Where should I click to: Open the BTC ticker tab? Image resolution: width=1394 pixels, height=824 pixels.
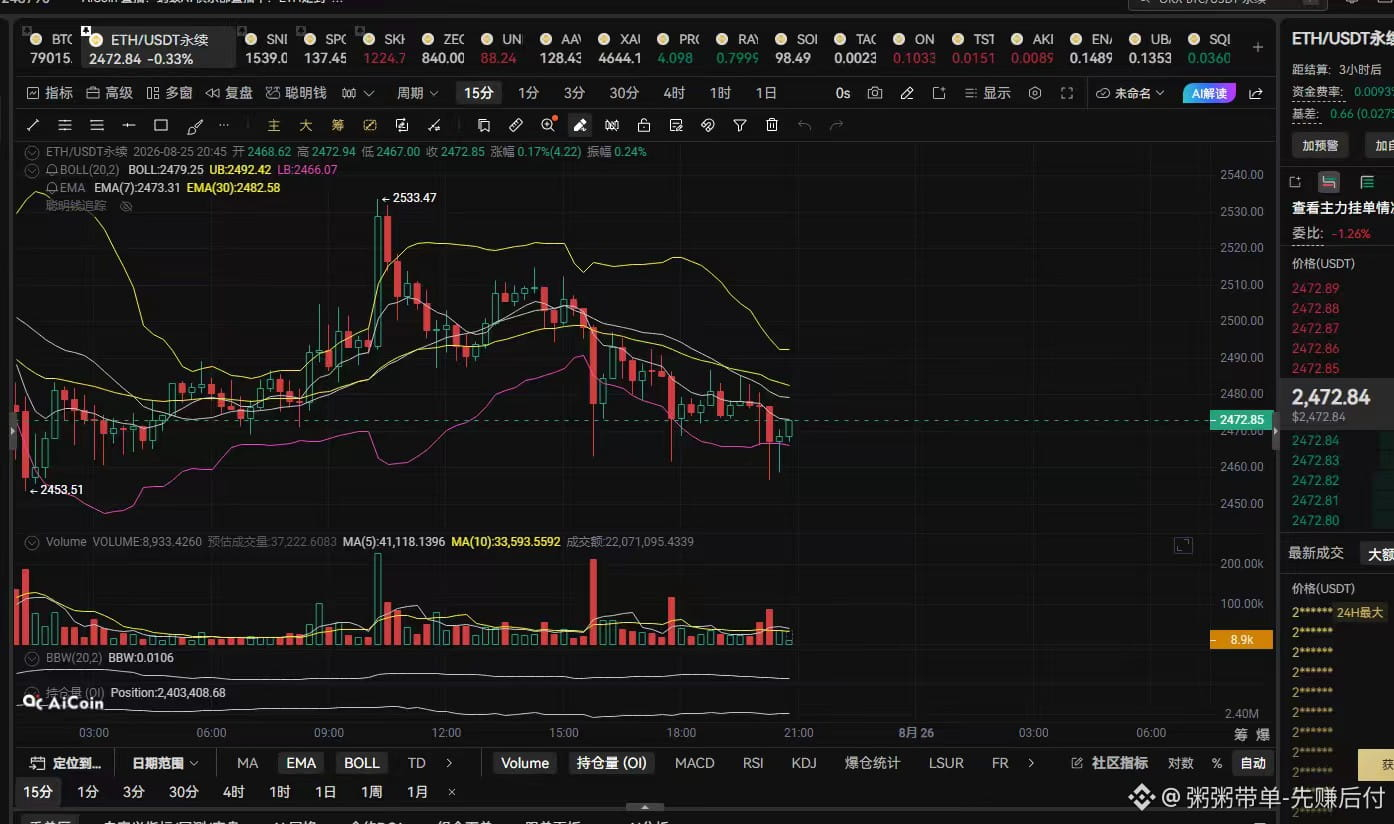pyautogui.click(x=51, y=48)
